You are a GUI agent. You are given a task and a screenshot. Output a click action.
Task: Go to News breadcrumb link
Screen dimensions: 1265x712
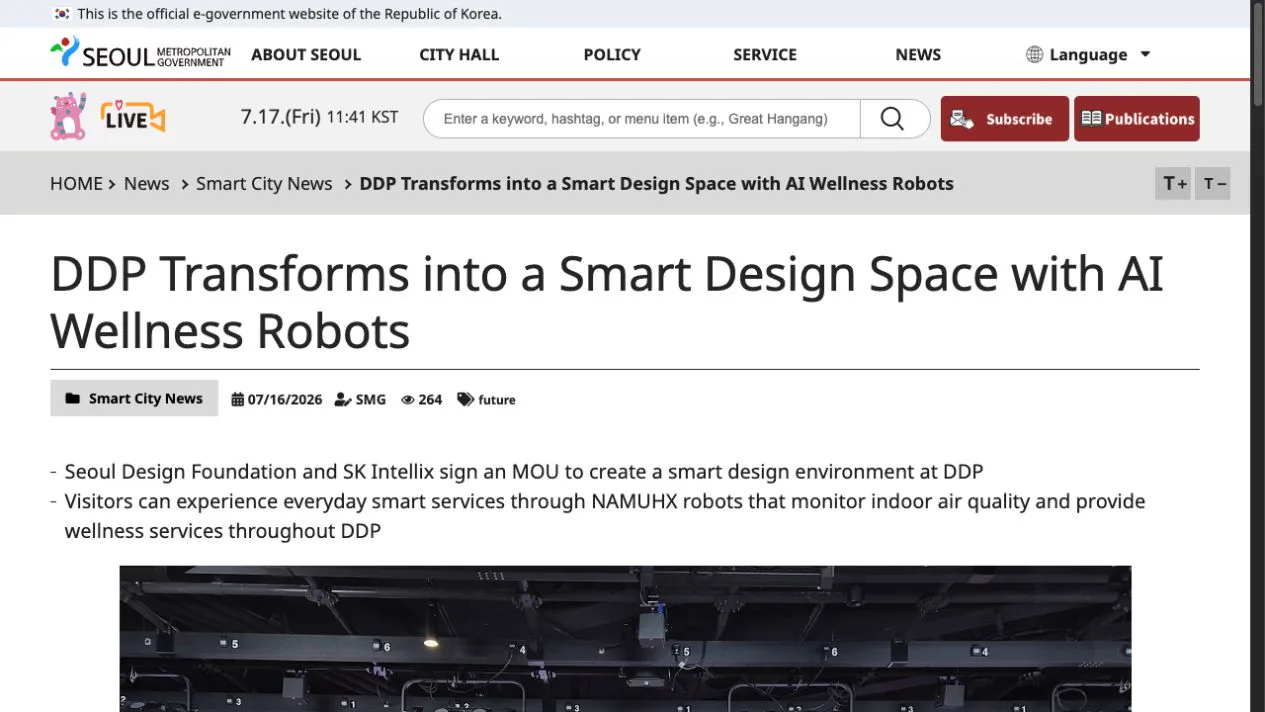tap(146, 183)
